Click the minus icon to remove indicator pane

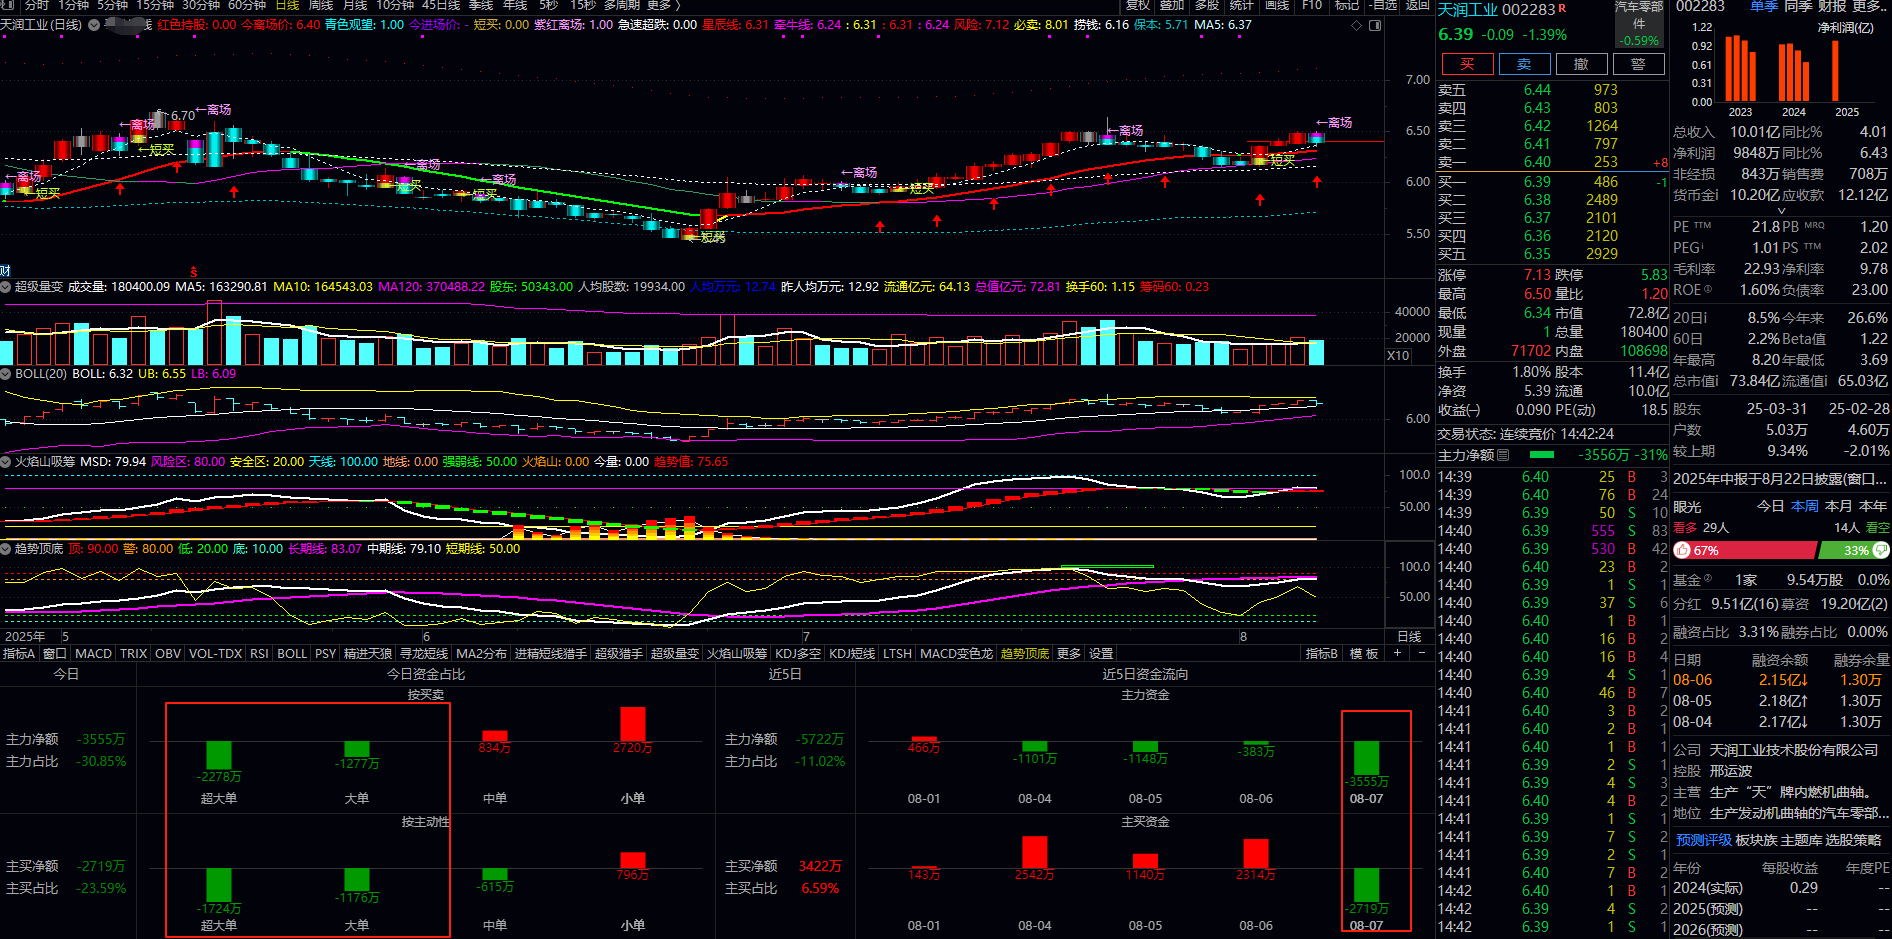tap(1421, 653)
